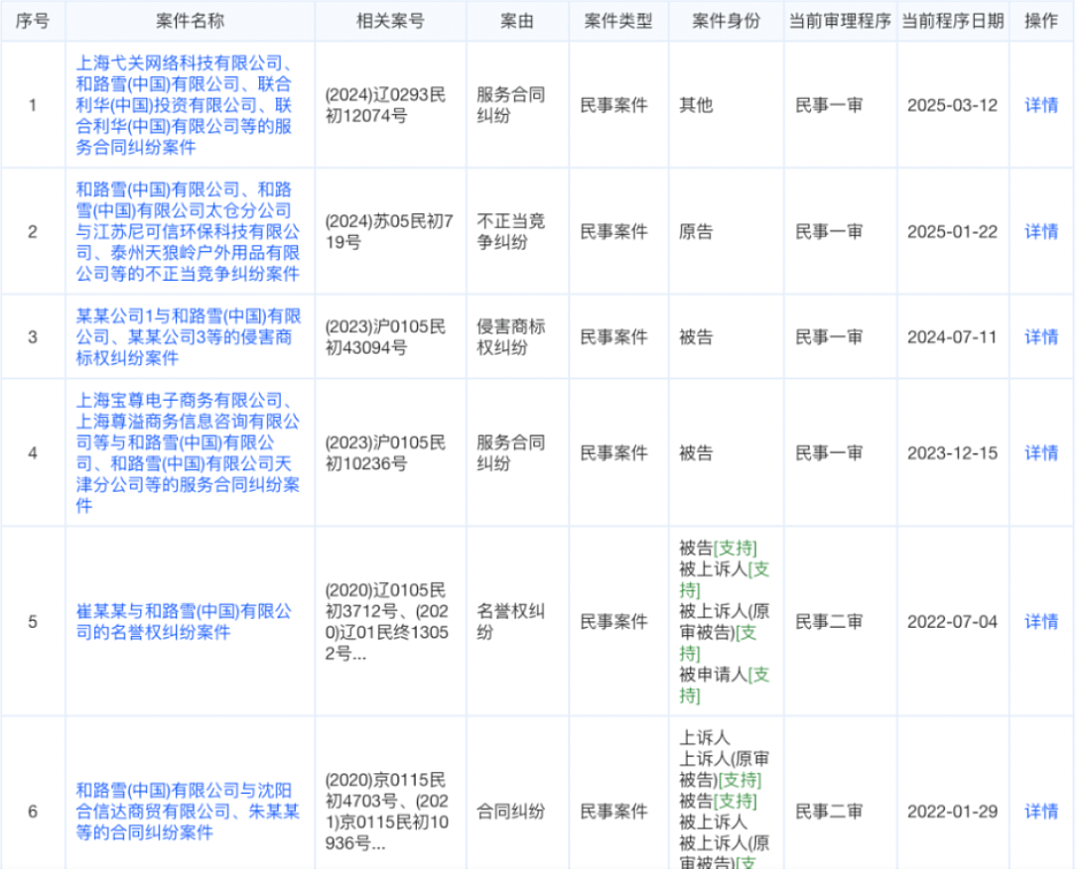
Task: Click cause 合同纠纷 in row 6
Action: coord(511,812)
